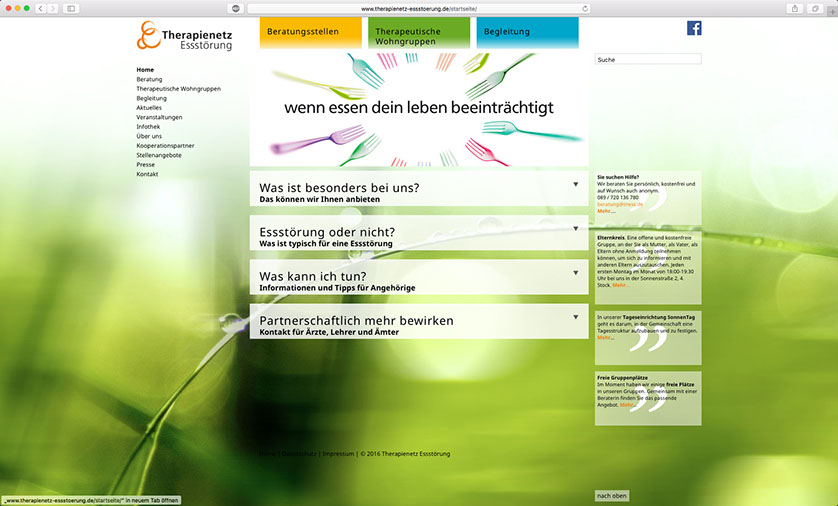Go back with the browser back arrow

(x=40, y=8)
